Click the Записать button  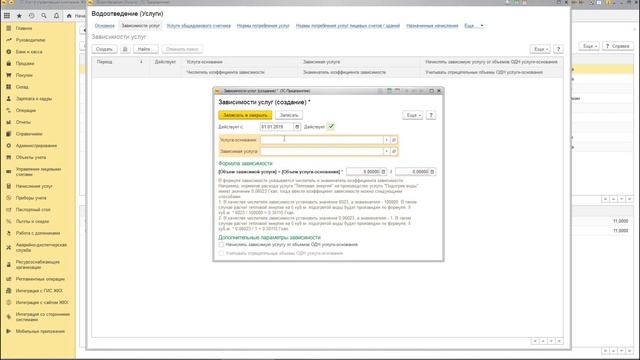pyautogui.click(x=289, y=115)
